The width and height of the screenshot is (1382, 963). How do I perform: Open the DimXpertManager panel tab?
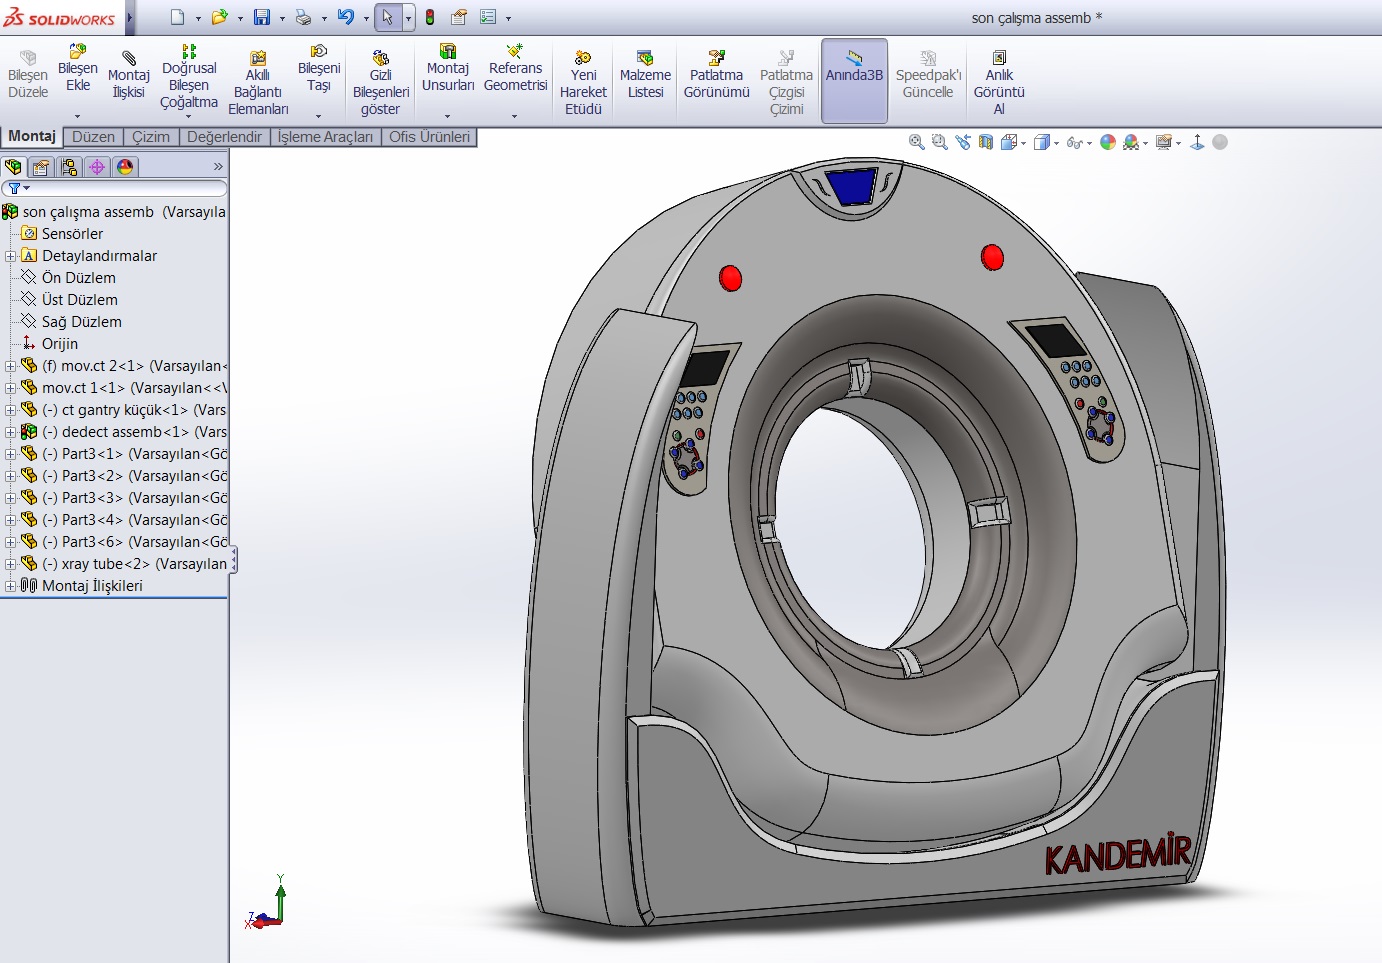pyautogui.click(x=97, y=167)
